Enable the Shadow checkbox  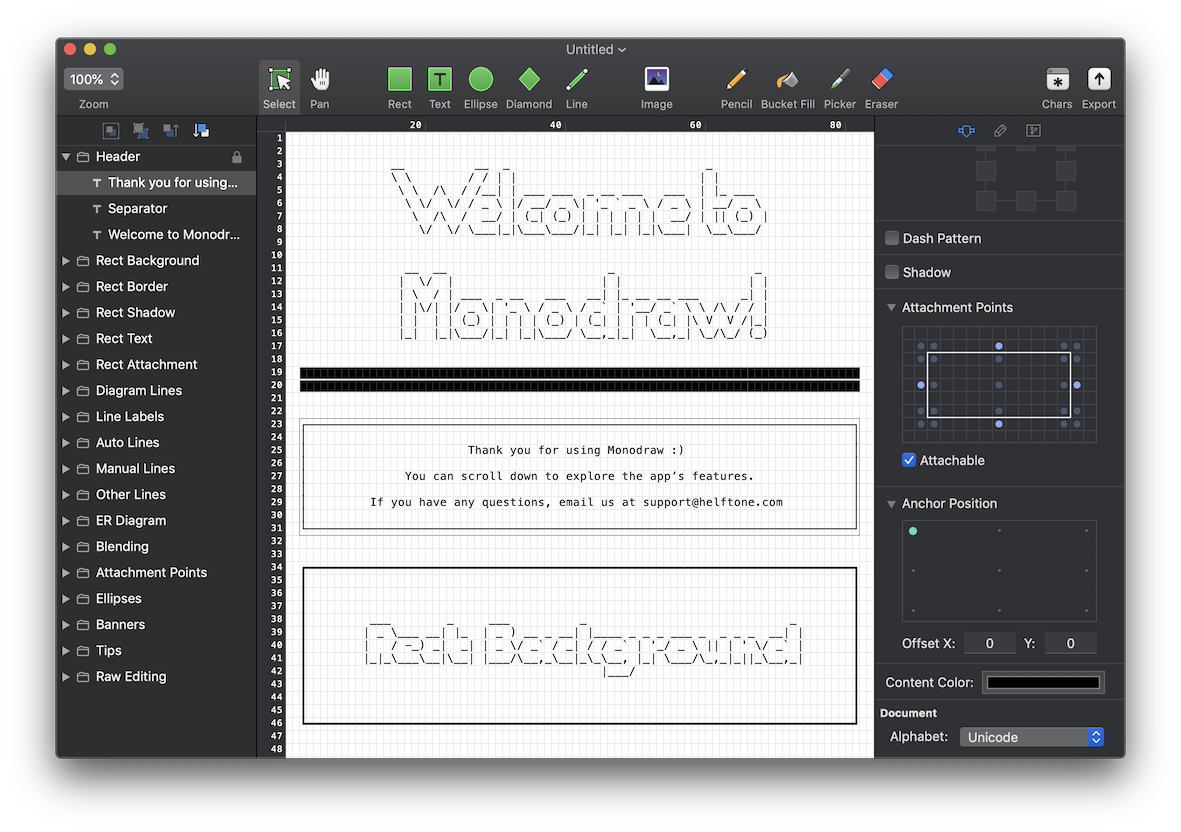tap(892, 272)
